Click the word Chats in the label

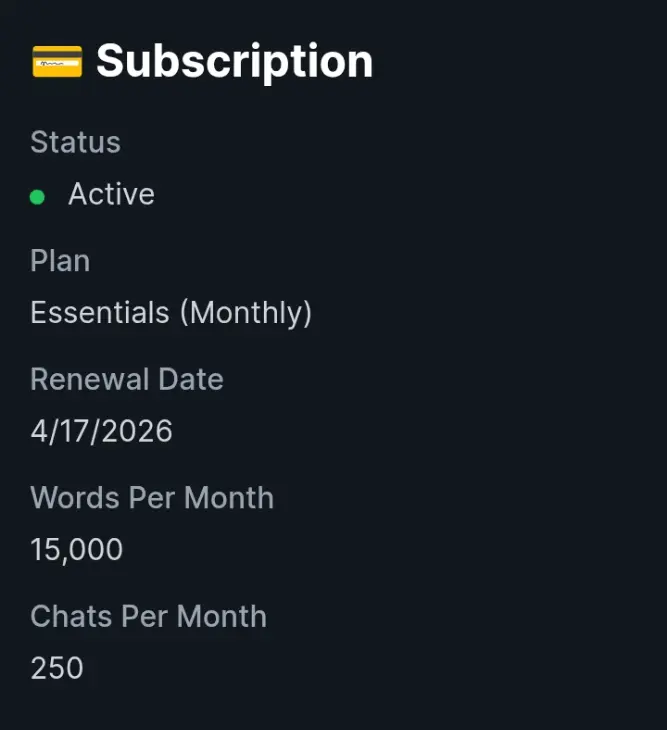click(72, 616)
